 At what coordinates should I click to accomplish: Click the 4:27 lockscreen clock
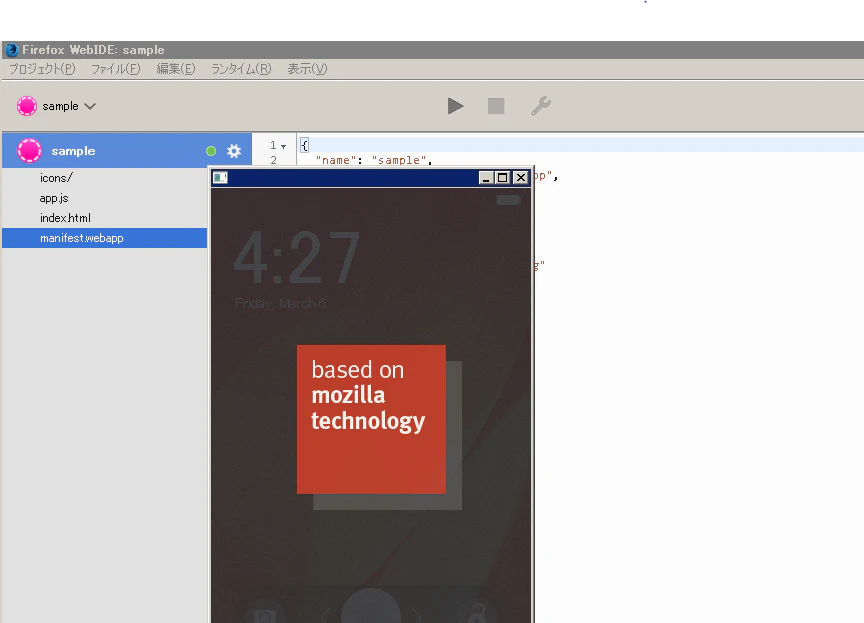pos(298,258)
